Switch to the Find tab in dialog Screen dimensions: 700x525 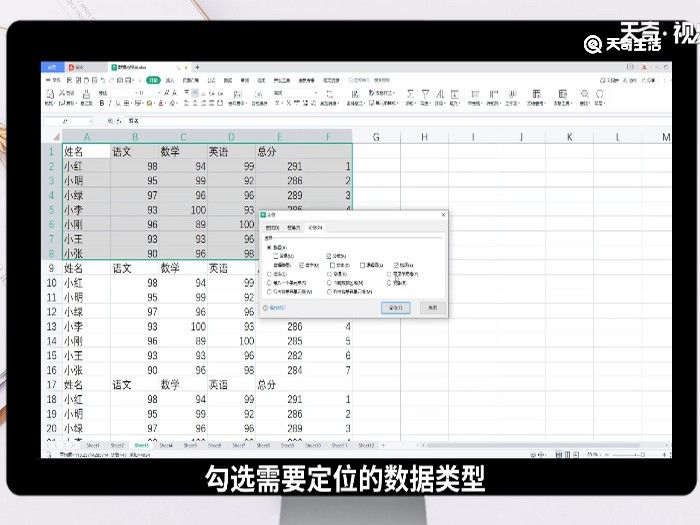272,228
